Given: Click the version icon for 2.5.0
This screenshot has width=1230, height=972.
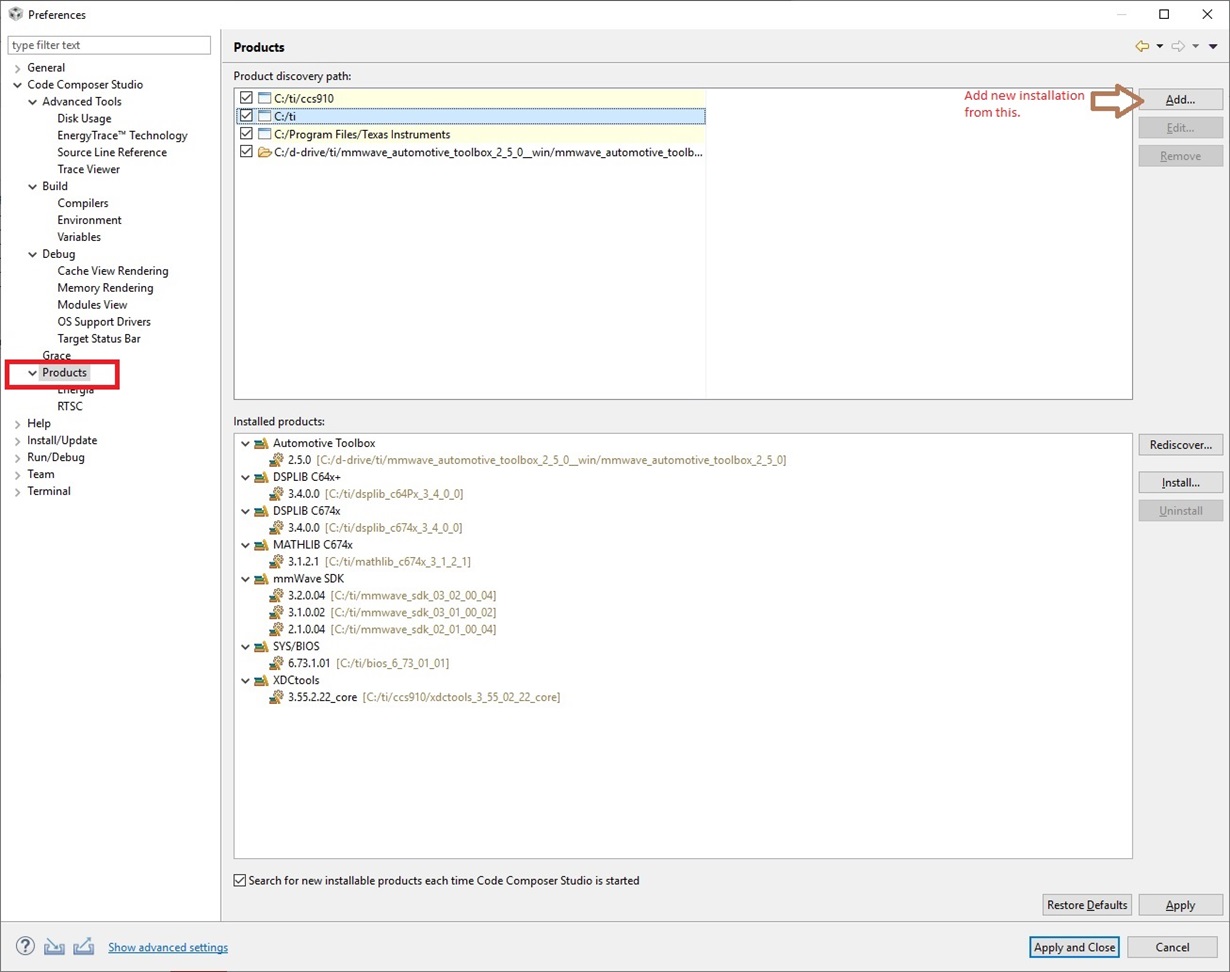Looking at the screenshot, I should pos(277,460).
